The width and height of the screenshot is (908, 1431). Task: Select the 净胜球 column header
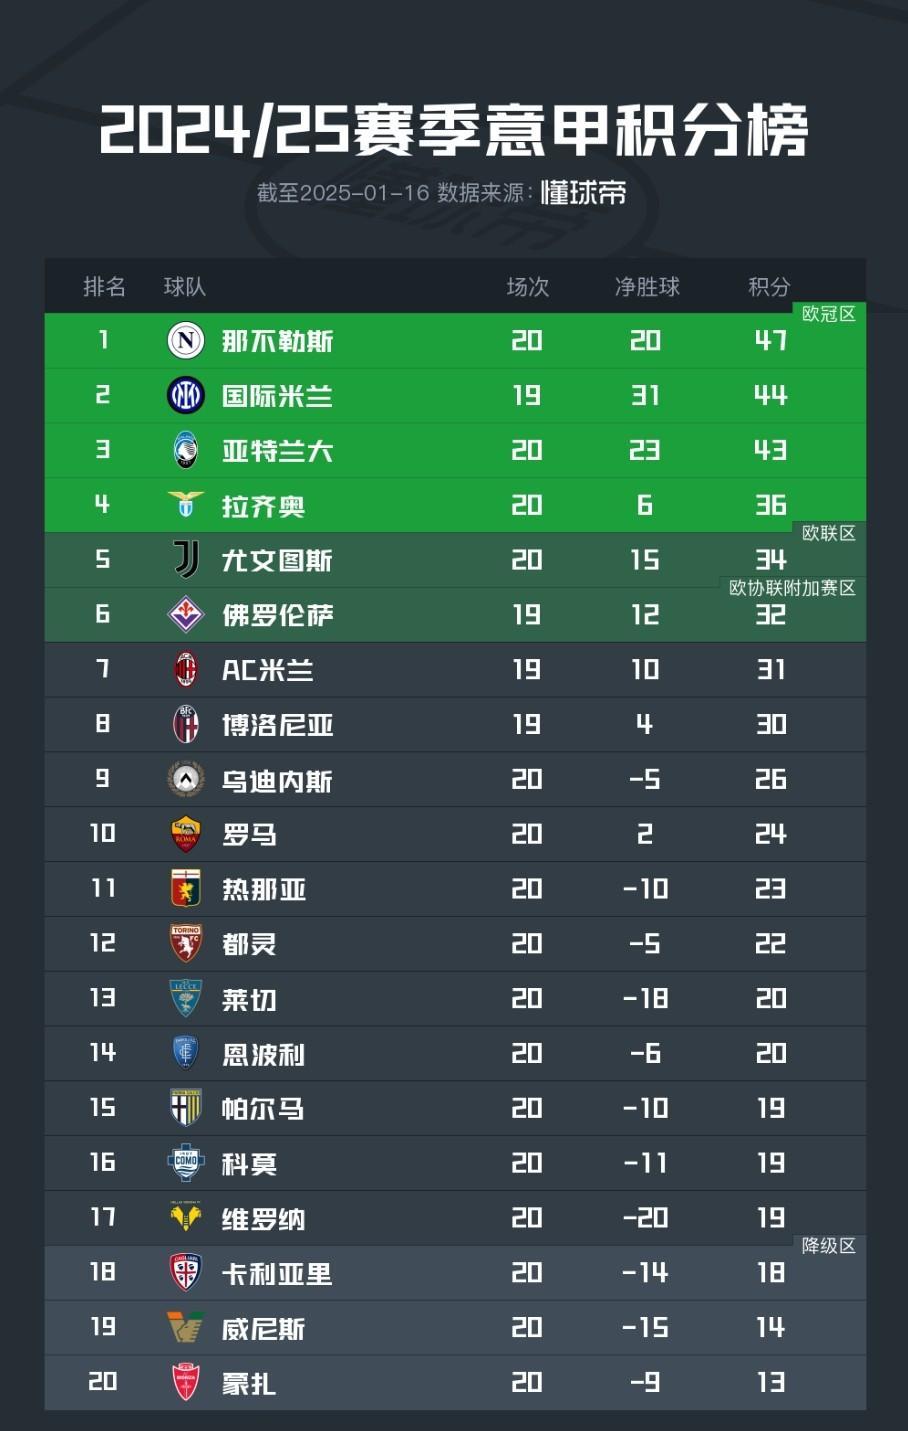point(647,287)
